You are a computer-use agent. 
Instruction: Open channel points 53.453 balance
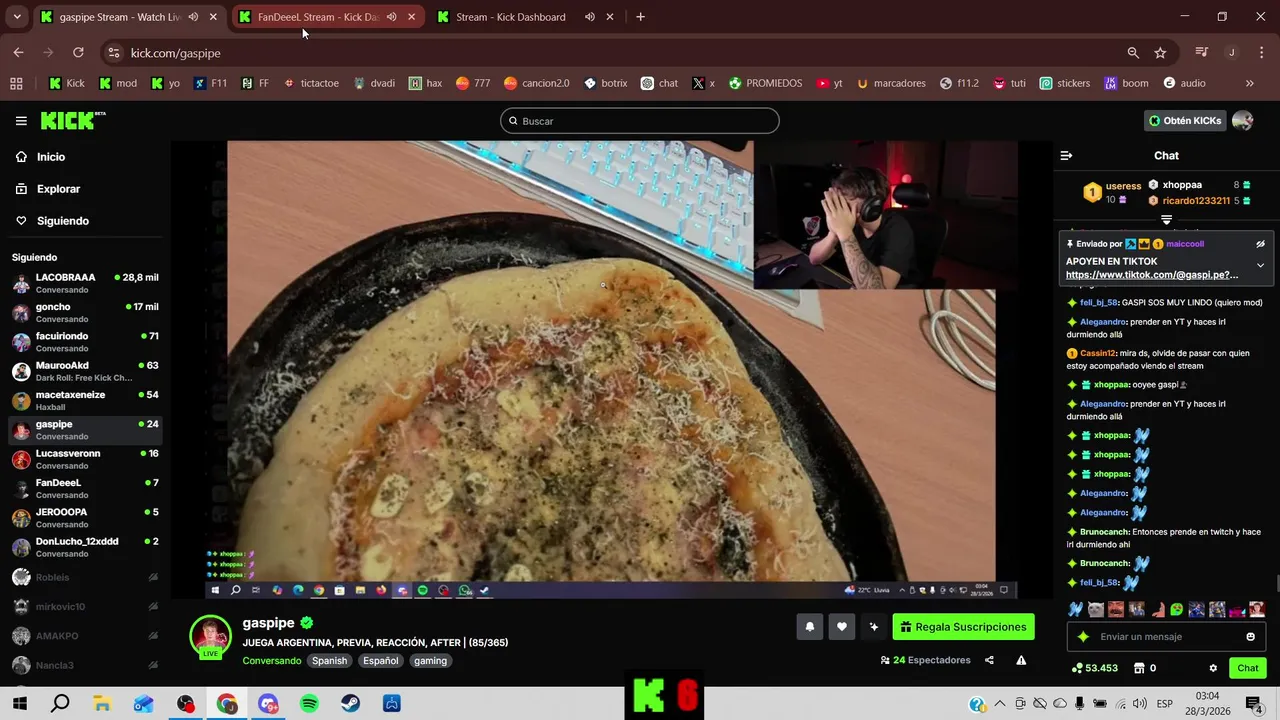1094,668
